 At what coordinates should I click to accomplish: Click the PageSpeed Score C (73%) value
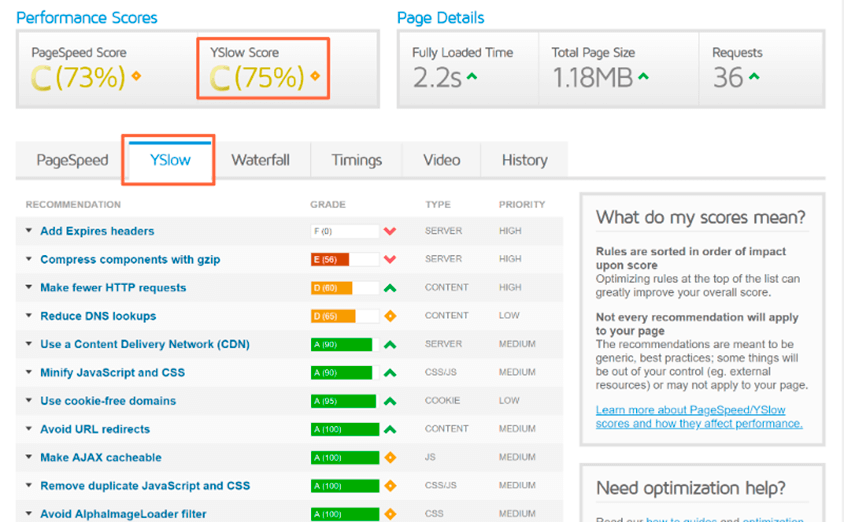pyautogui.click(x=78, y=77)
